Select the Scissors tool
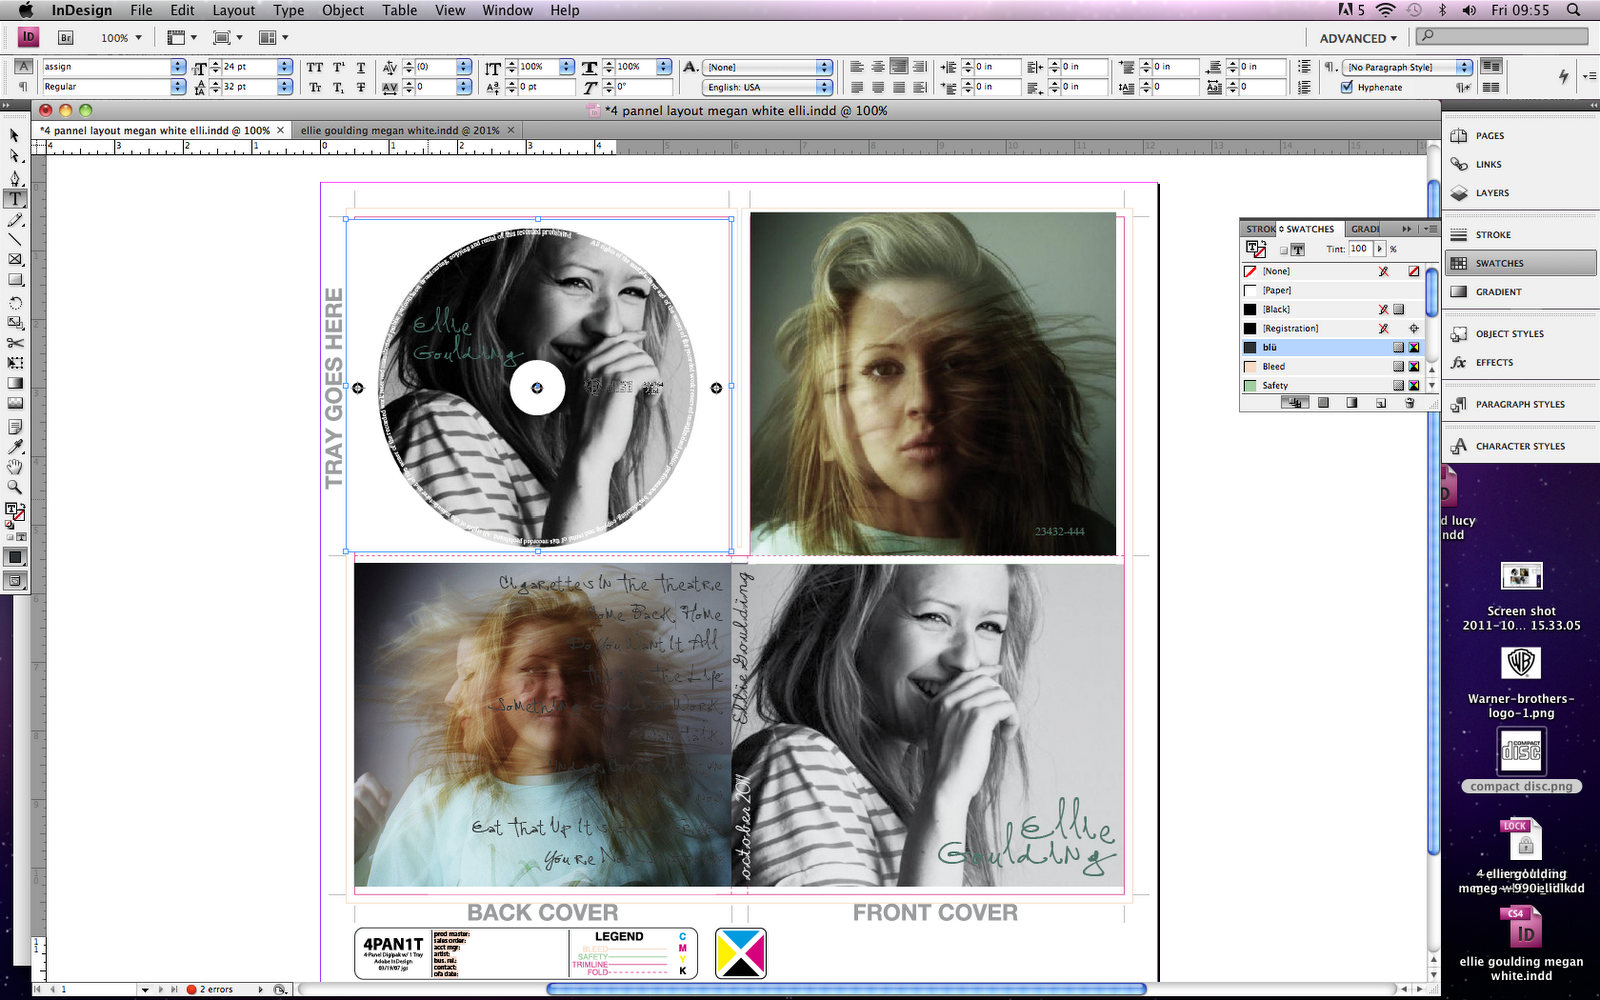The height and width of the screenshot is (1000, 1600). pyautogui.click(x=15, y=343)
